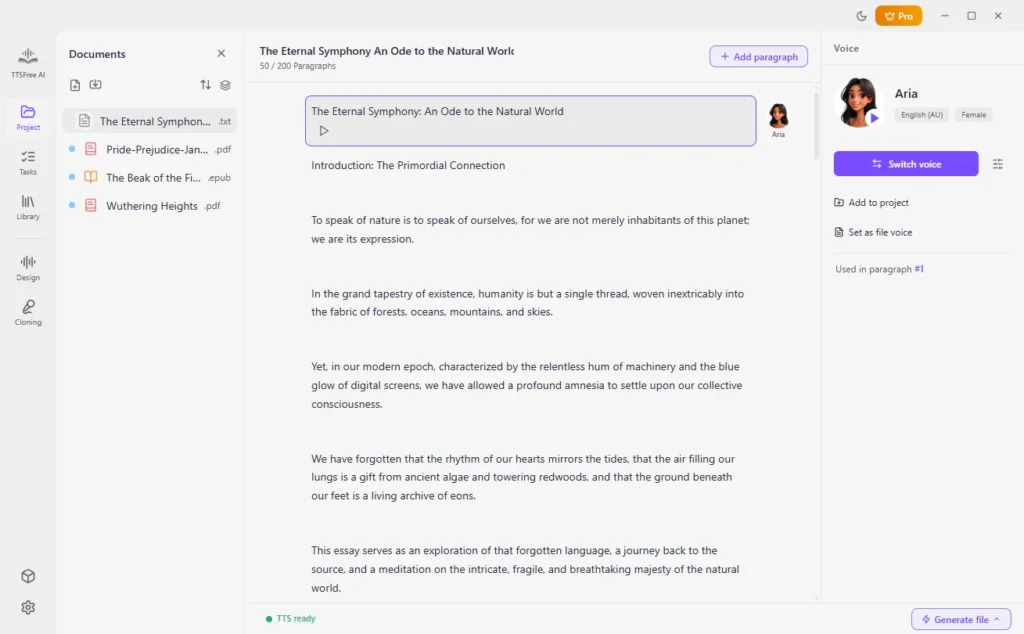Click the document scrollbar thumb
The width and height of the screenshot is (1024, 634).
tap(816, 125)
